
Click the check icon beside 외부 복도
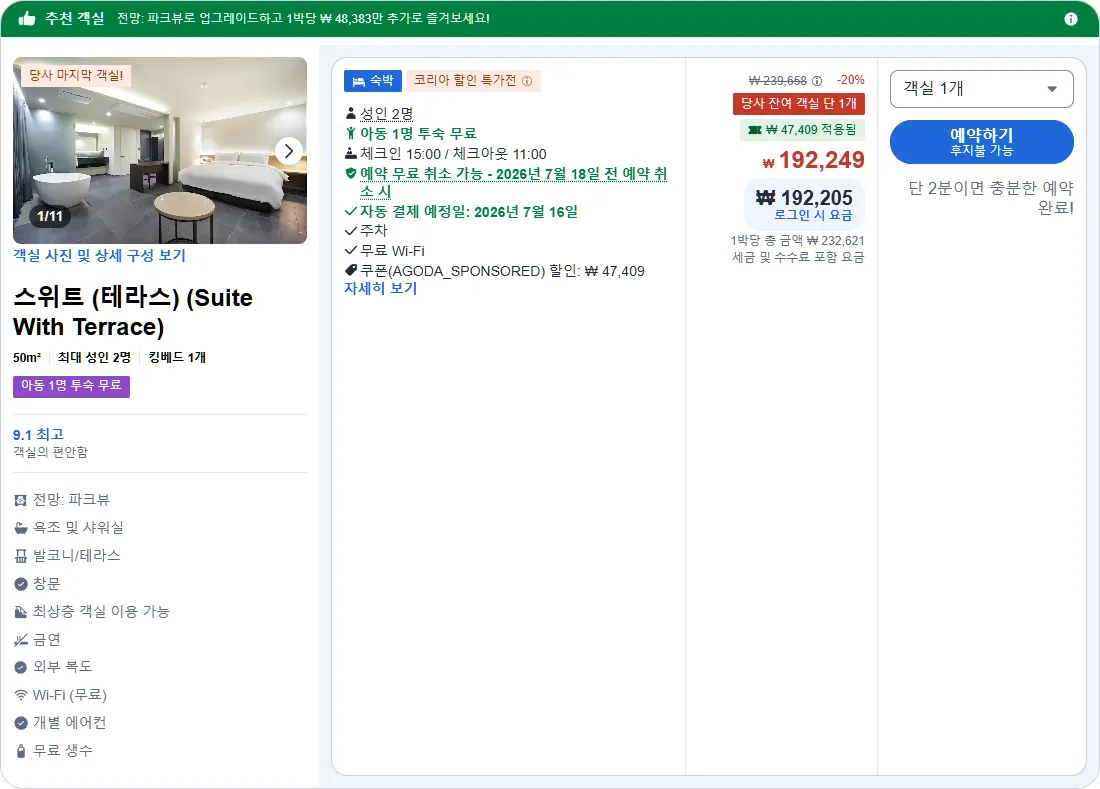[x=20, y=667]
